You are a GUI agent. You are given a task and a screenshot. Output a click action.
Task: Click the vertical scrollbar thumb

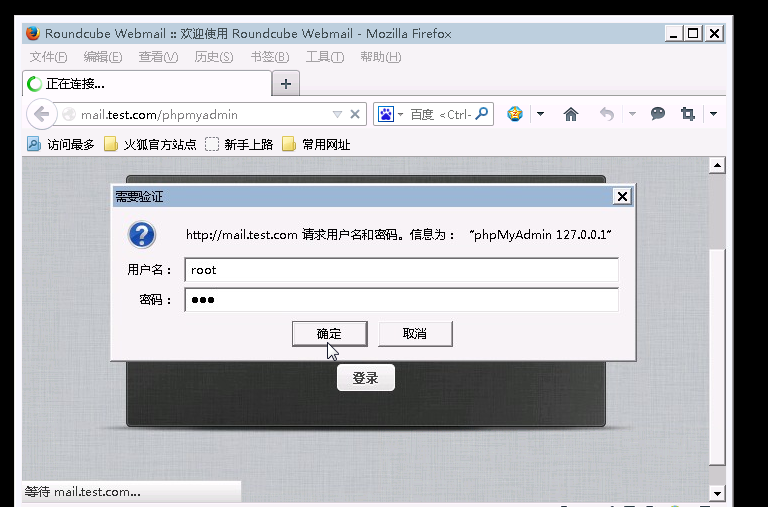coord(717,357)
